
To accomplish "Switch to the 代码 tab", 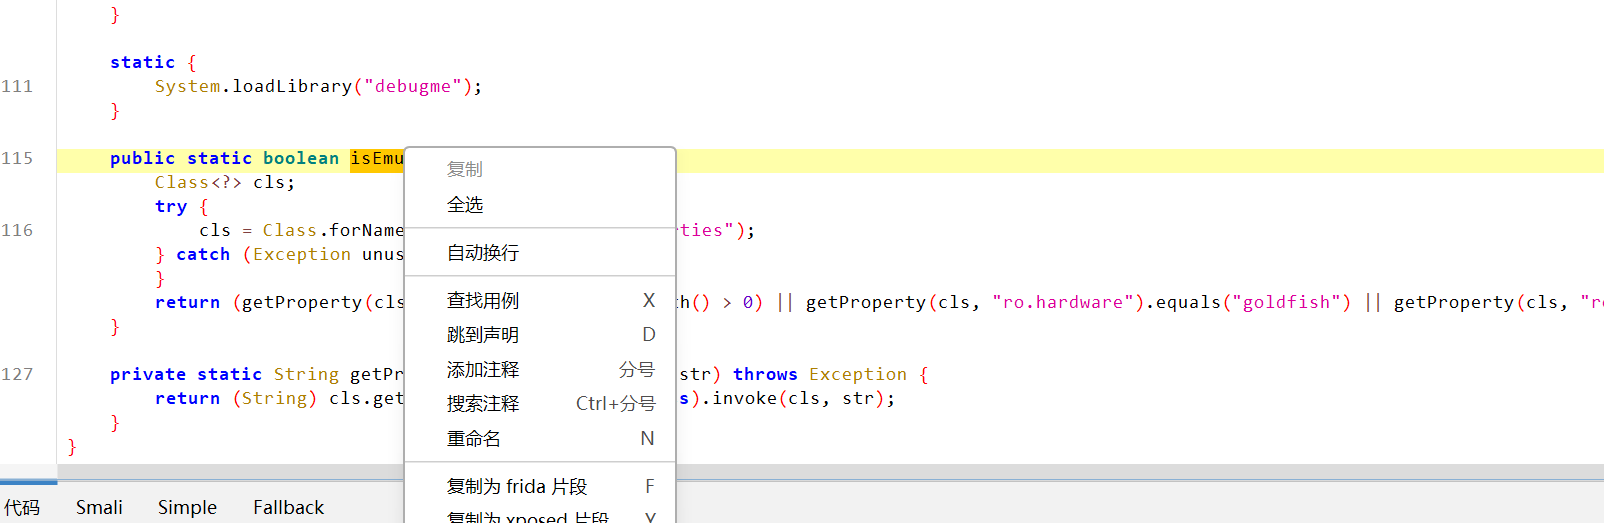I will coord(22,508).
